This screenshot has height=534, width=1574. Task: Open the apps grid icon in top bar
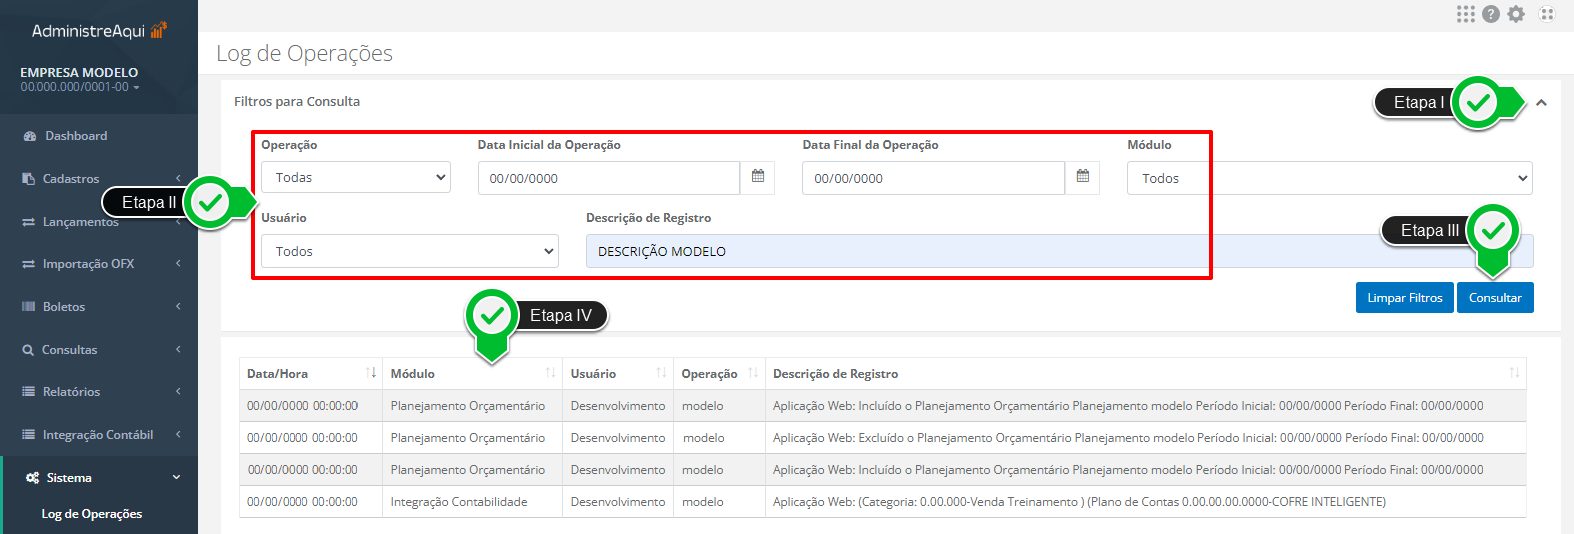pyautogui.click(x=1465, y=14)
